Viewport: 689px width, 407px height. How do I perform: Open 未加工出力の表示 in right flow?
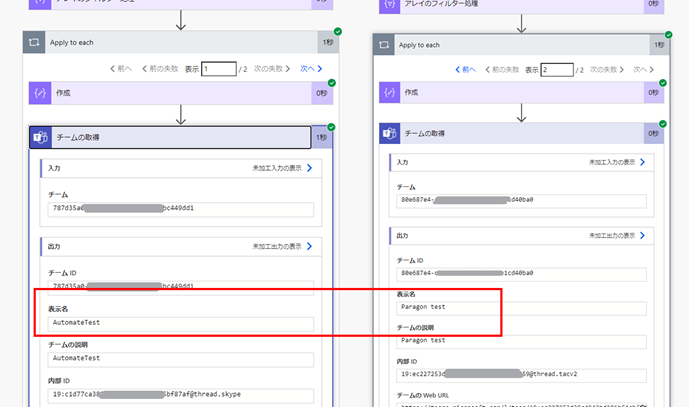[x=617, y=236]
